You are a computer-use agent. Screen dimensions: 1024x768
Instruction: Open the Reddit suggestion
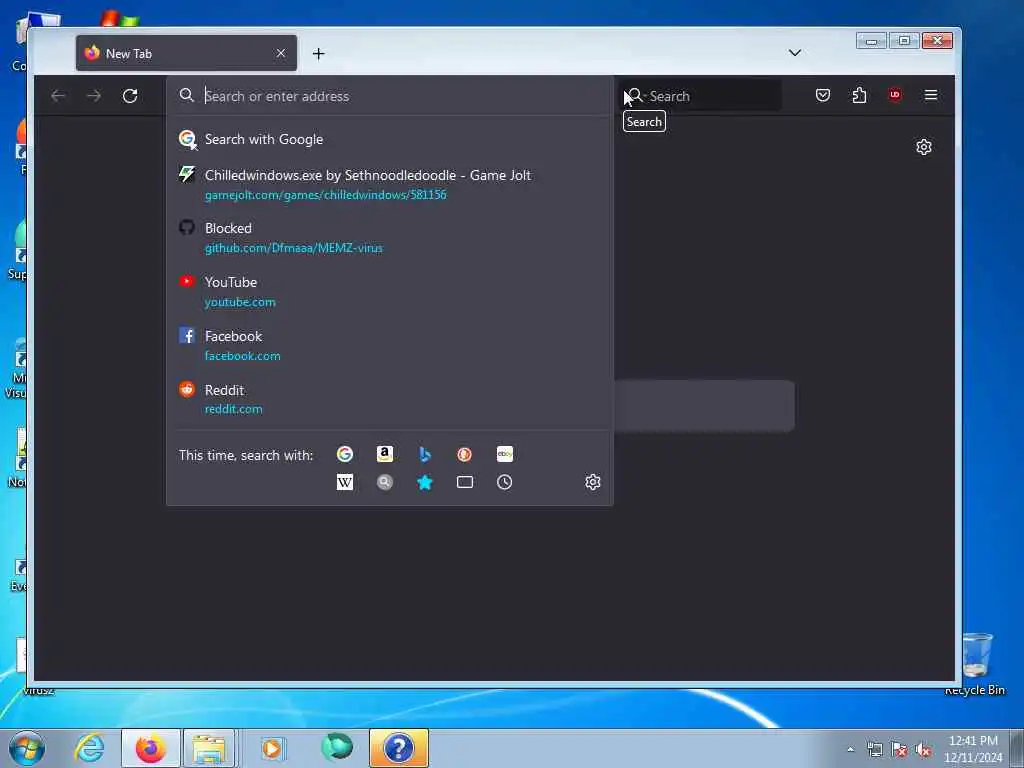coord(390,399)
